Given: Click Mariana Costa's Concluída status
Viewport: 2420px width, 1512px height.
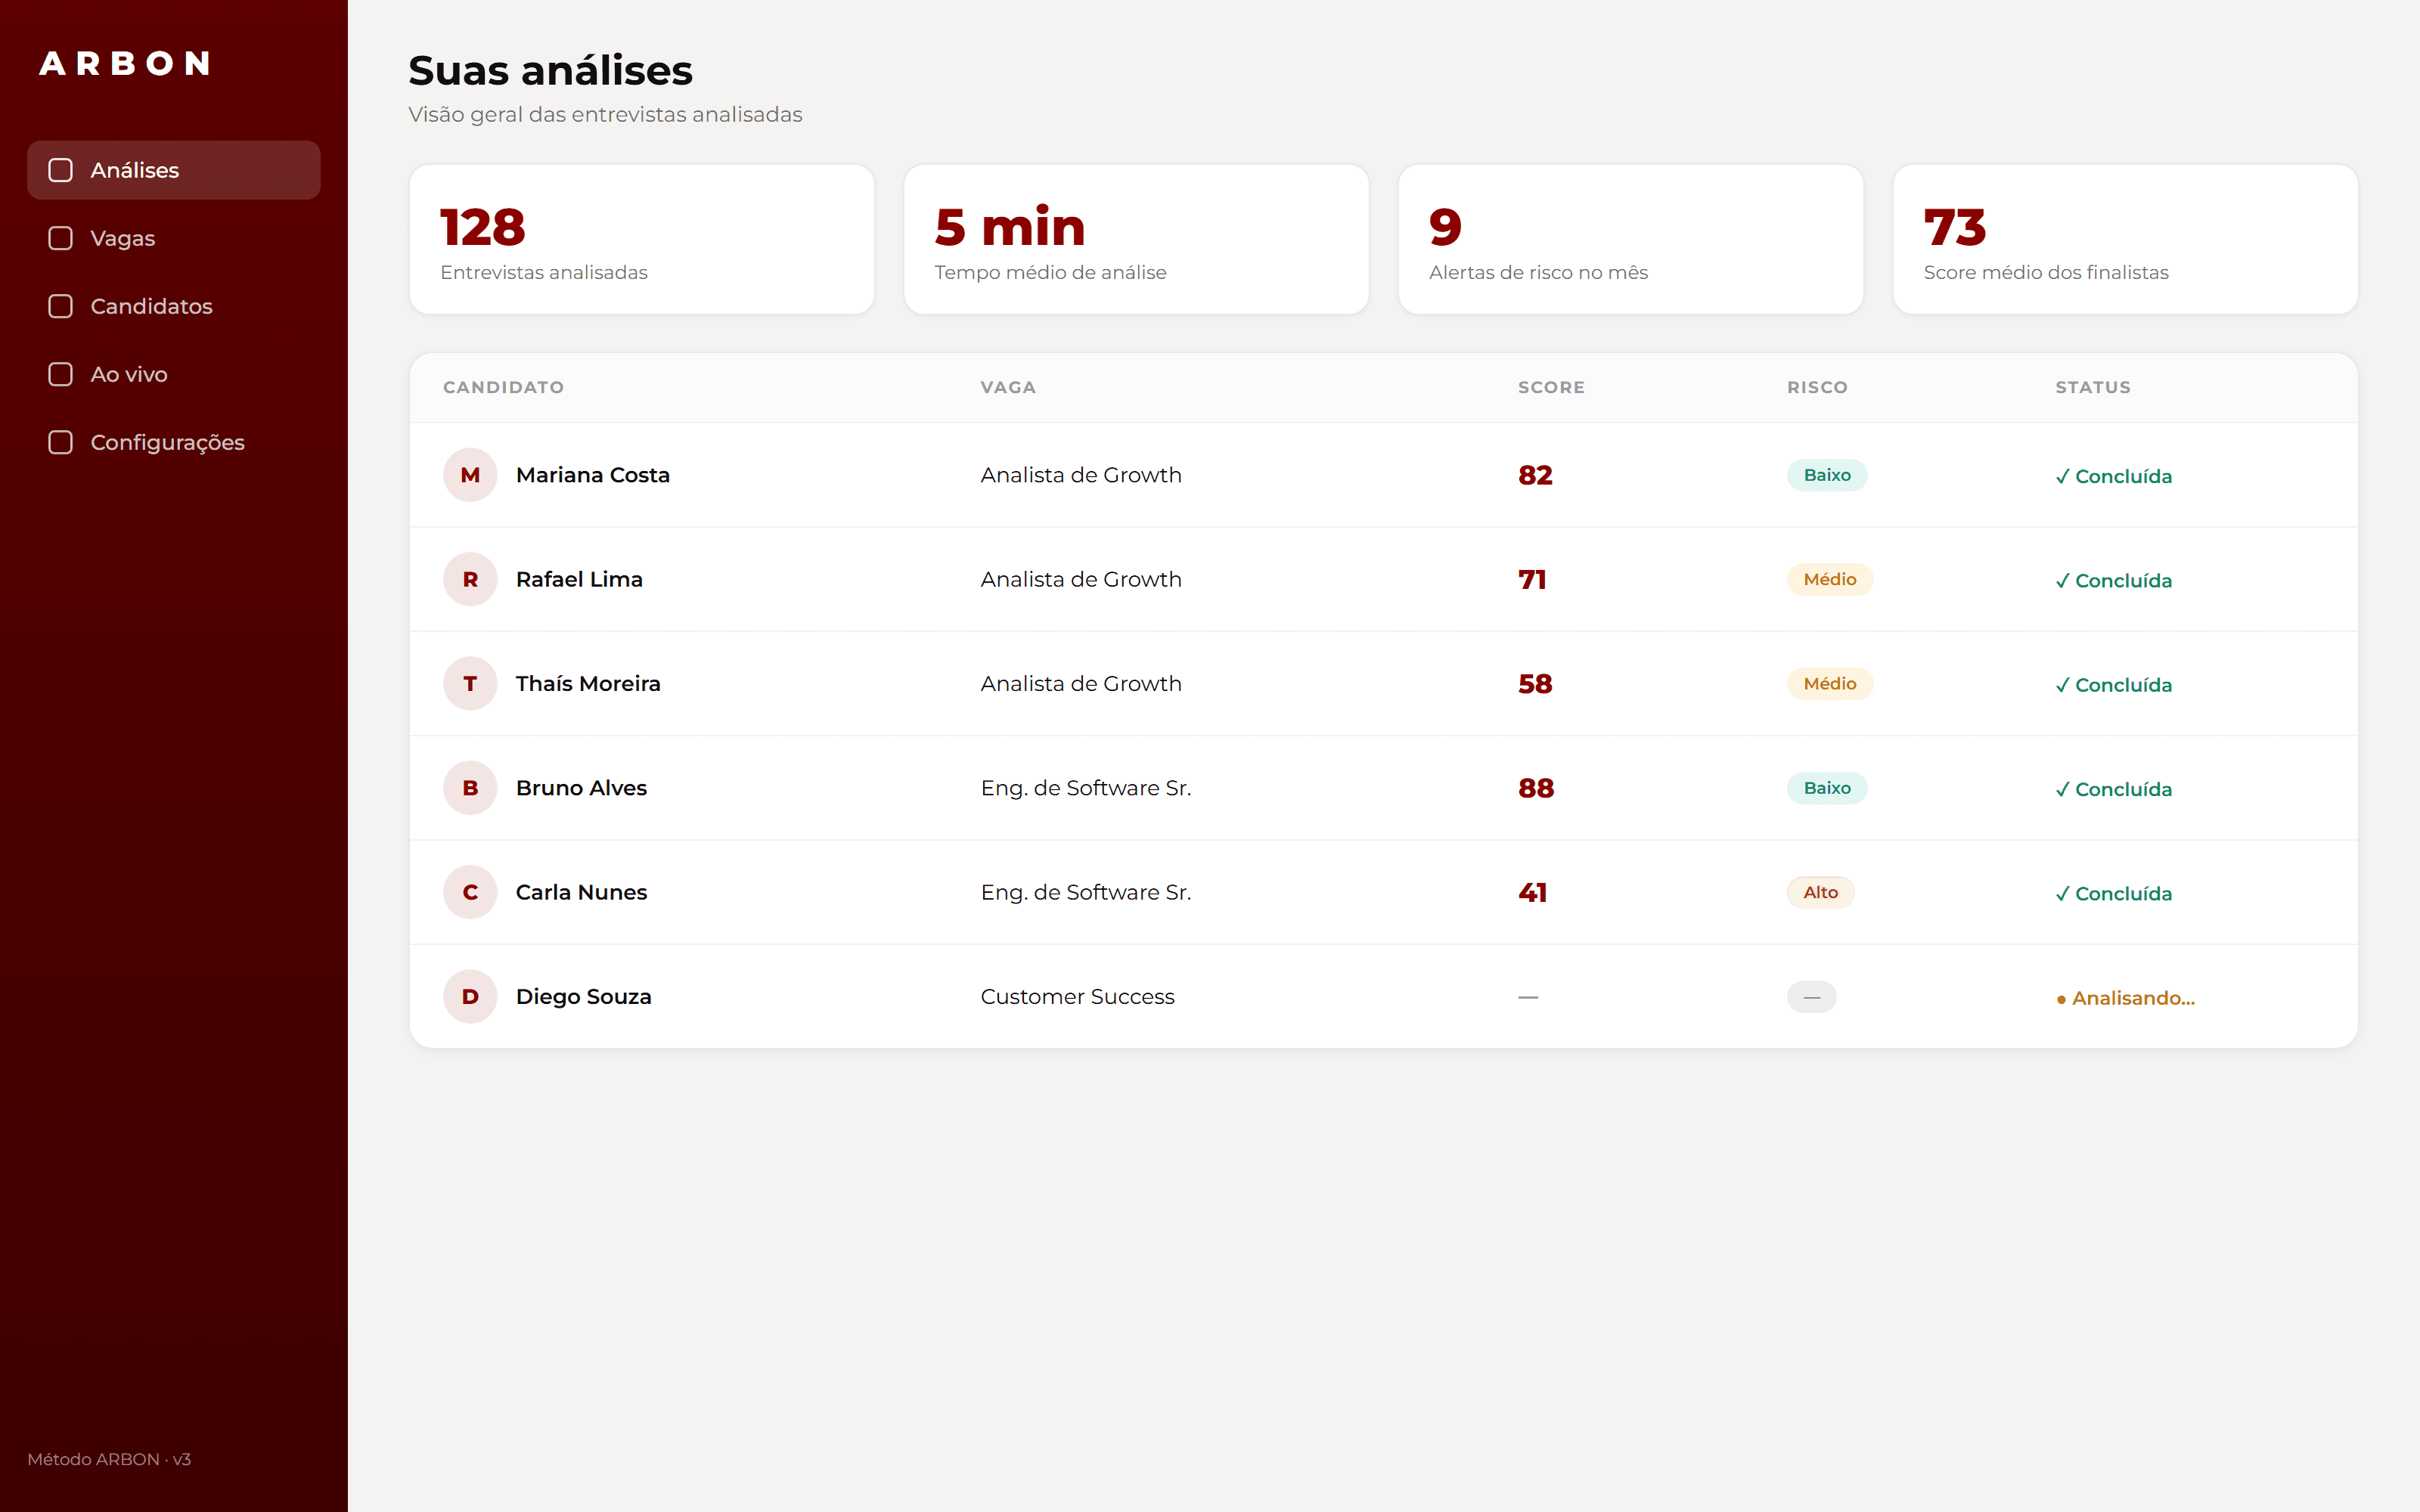Looking at the screenshot, I should point(2114,476).
